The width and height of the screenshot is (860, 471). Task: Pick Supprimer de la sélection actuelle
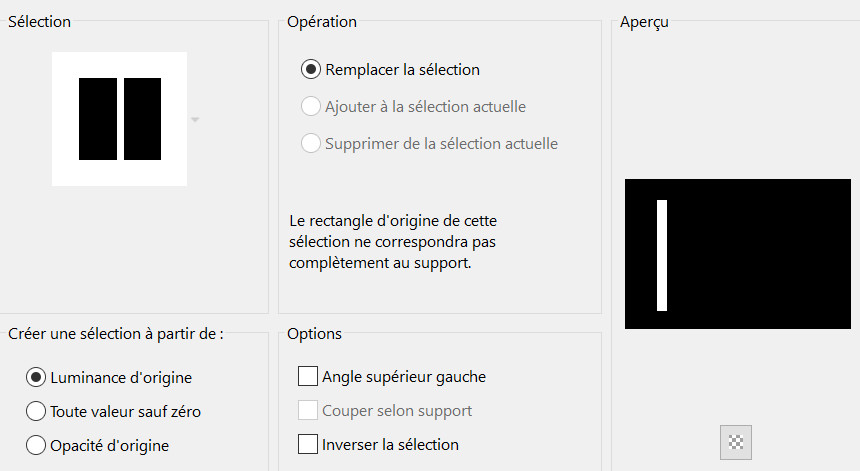click(x=311, y=144)
